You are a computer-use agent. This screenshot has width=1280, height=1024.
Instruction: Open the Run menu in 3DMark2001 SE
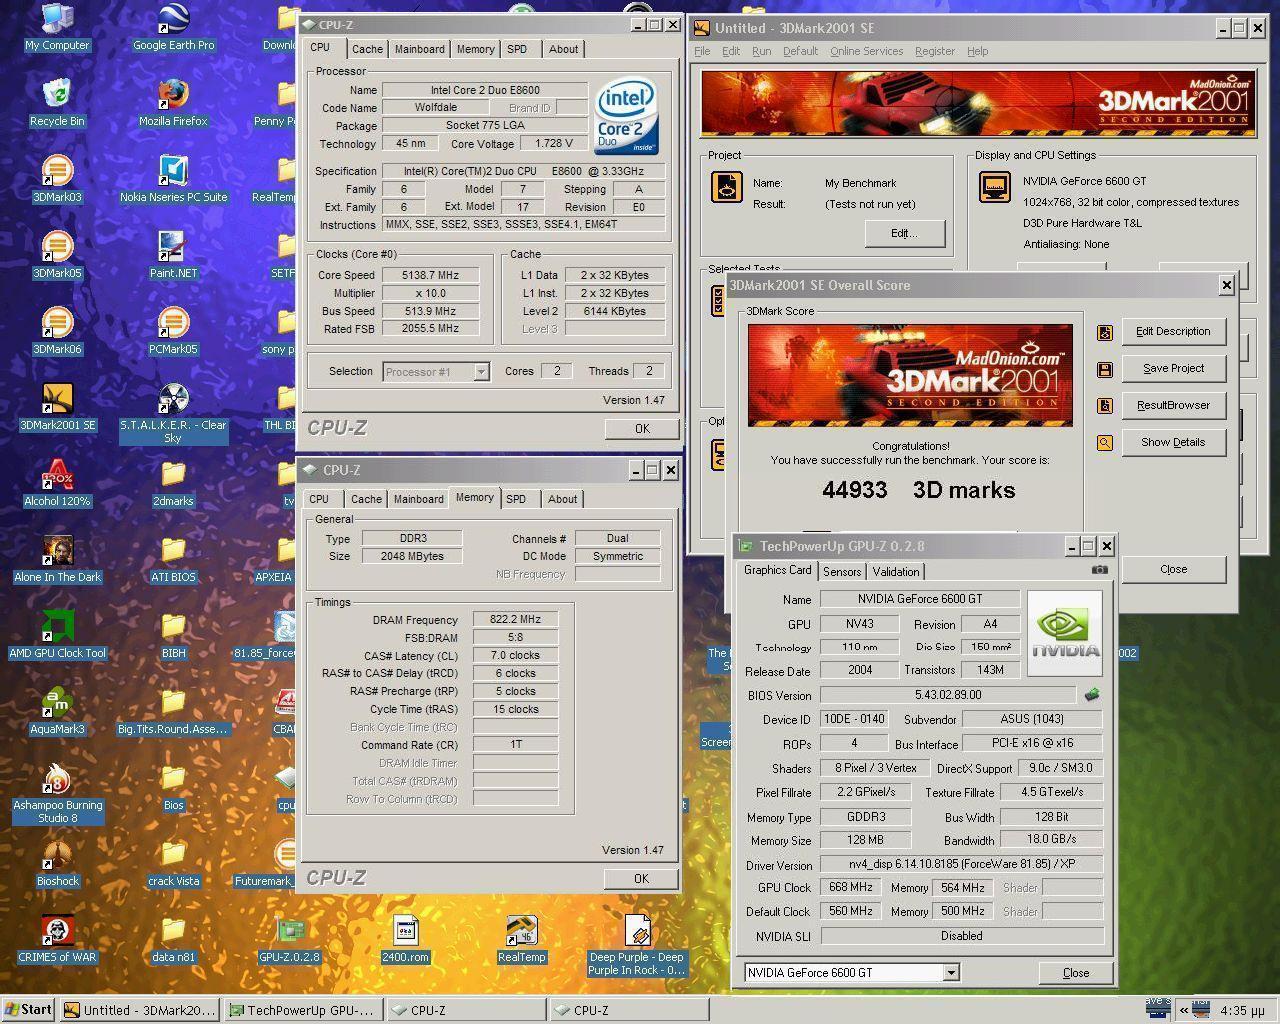click(x=761, y=51)
